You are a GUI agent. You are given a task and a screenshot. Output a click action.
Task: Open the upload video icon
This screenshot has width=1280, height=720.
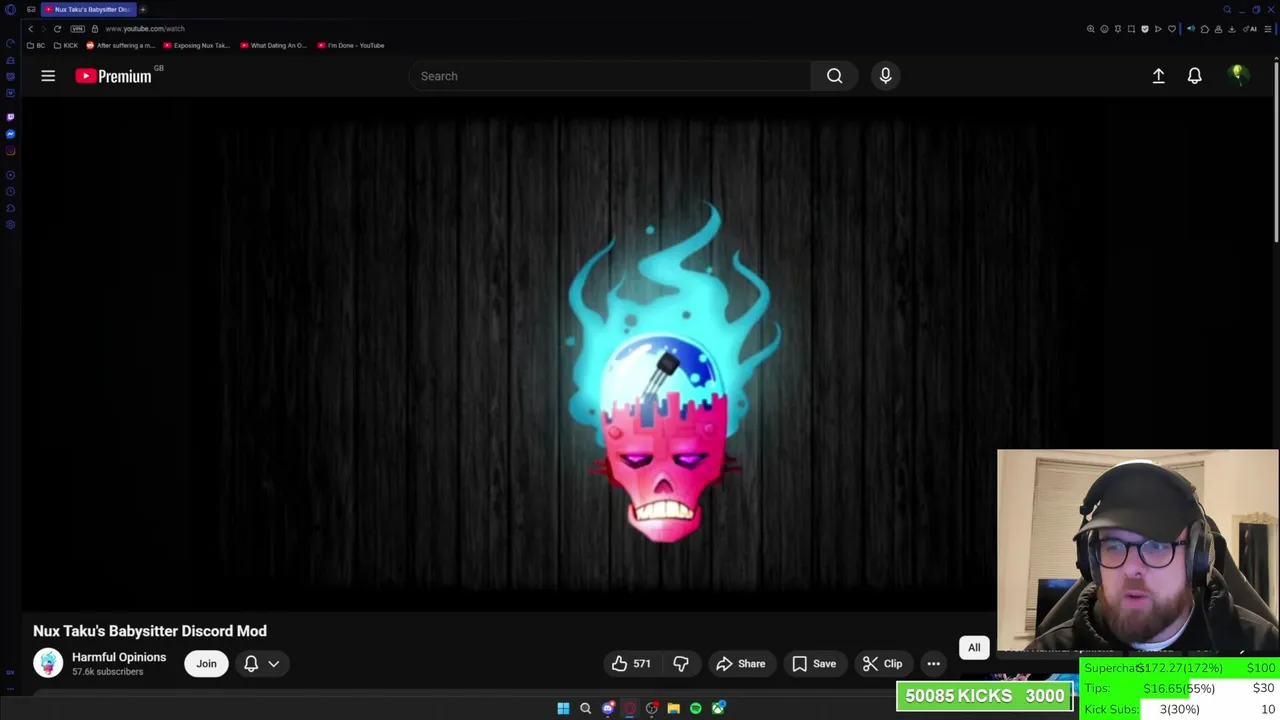tap(1158, 76)
